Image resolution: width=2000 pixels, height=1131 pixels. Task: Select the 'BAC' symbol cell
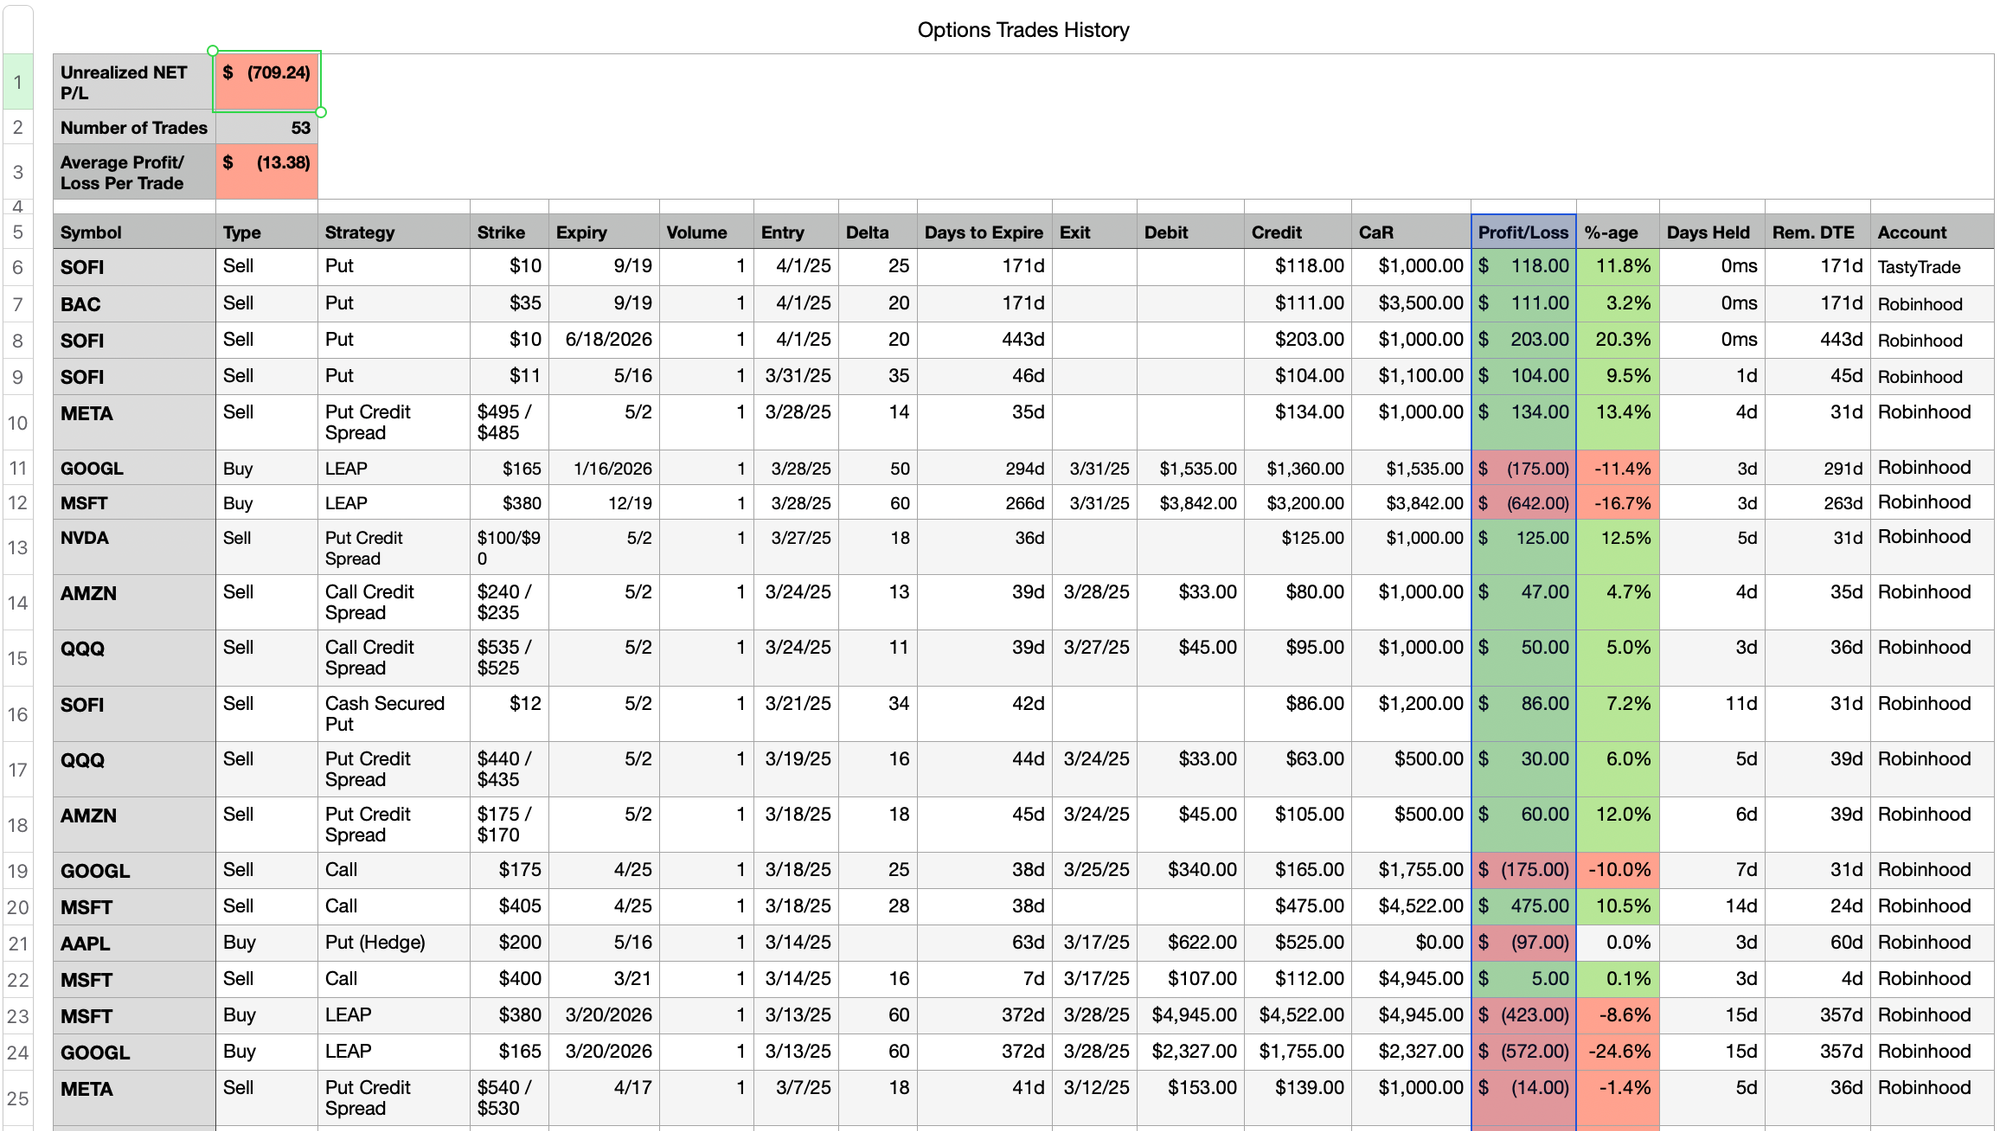coord(134,304)
